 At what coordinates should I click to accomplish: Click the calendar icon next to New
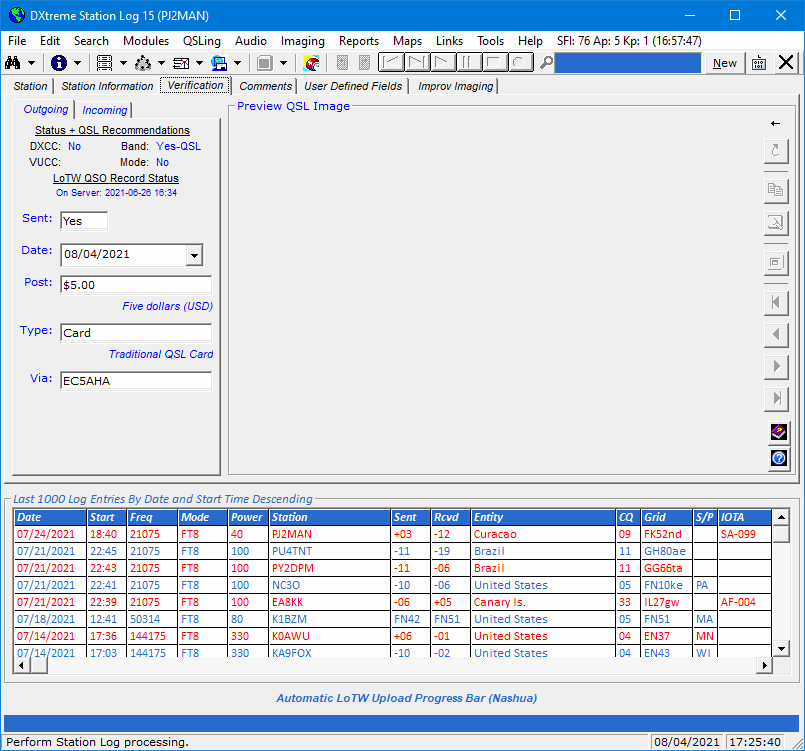(x=758, y=63)
